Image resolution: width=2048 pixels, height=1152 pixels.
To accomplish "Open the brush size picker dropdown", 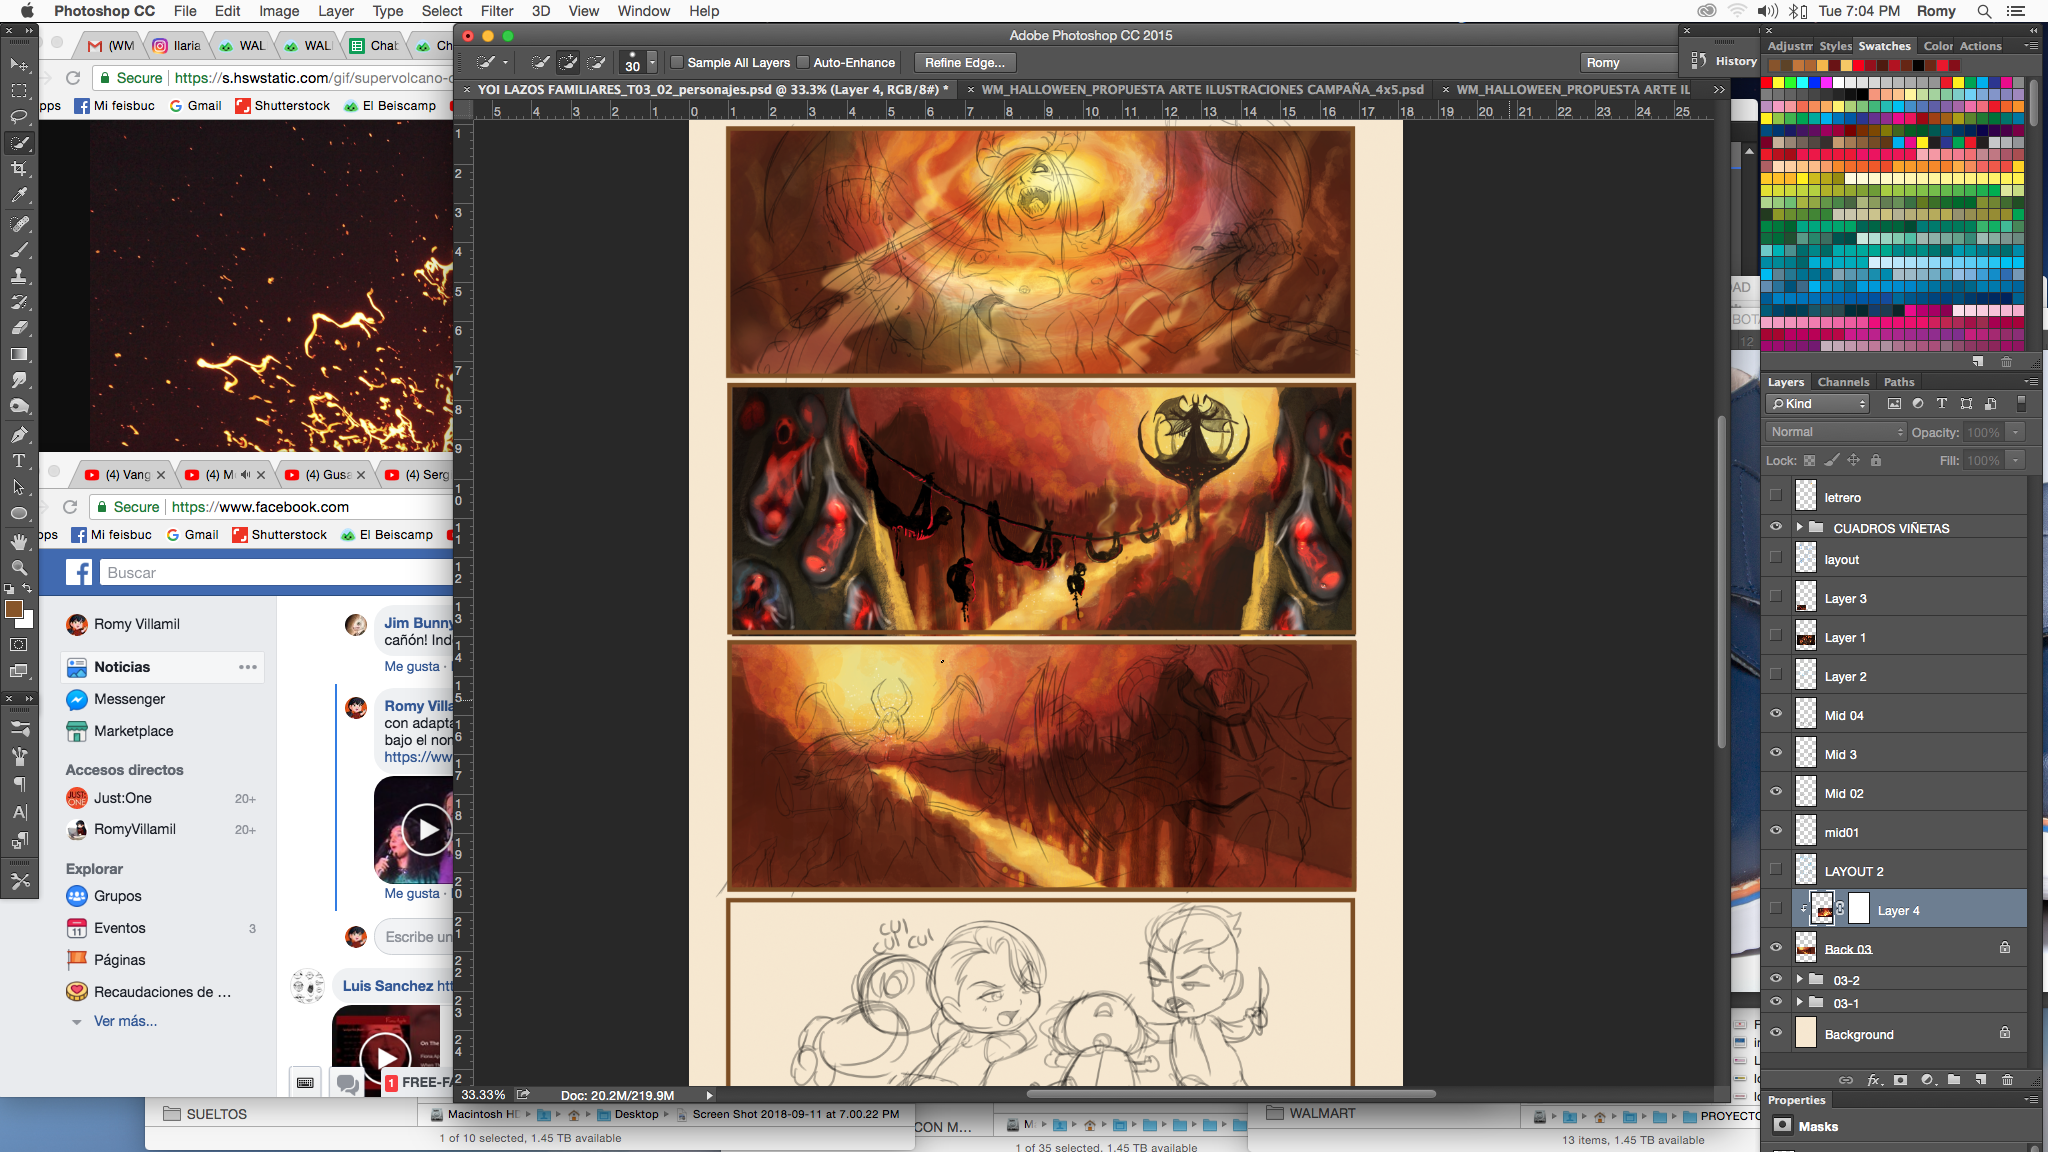I will click(652, 62).
